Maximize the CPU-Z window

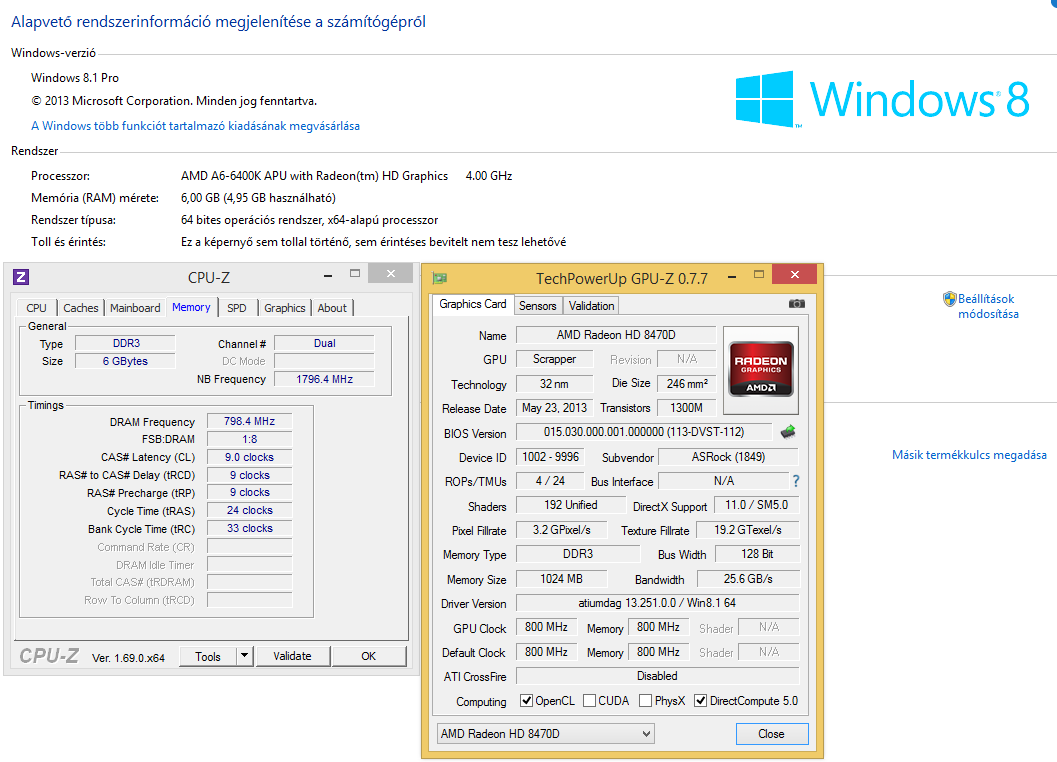click(x=355, y=274)
